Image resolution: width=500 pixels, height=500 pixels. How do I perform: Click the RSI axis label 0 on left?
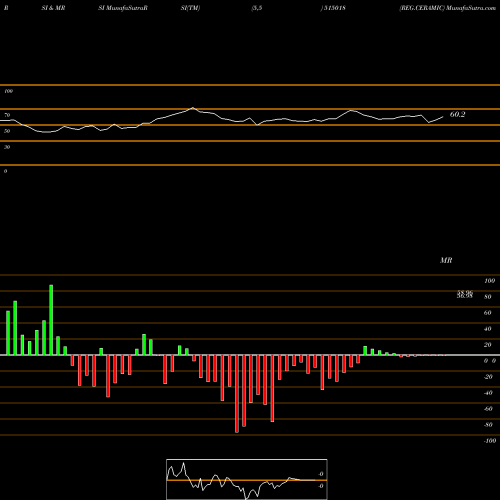tap(5, 171)
